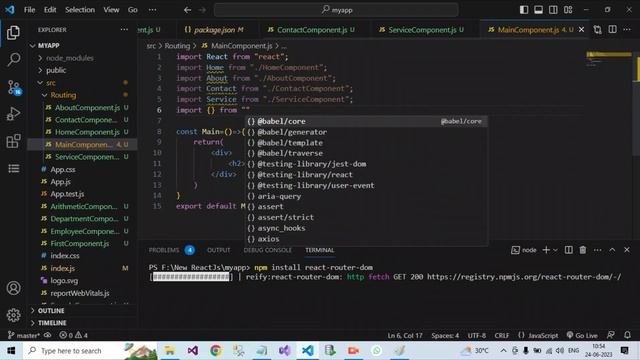Click Routing in the breadcrumb
This screenshot has height=360, width=640.
pos(177,46)
